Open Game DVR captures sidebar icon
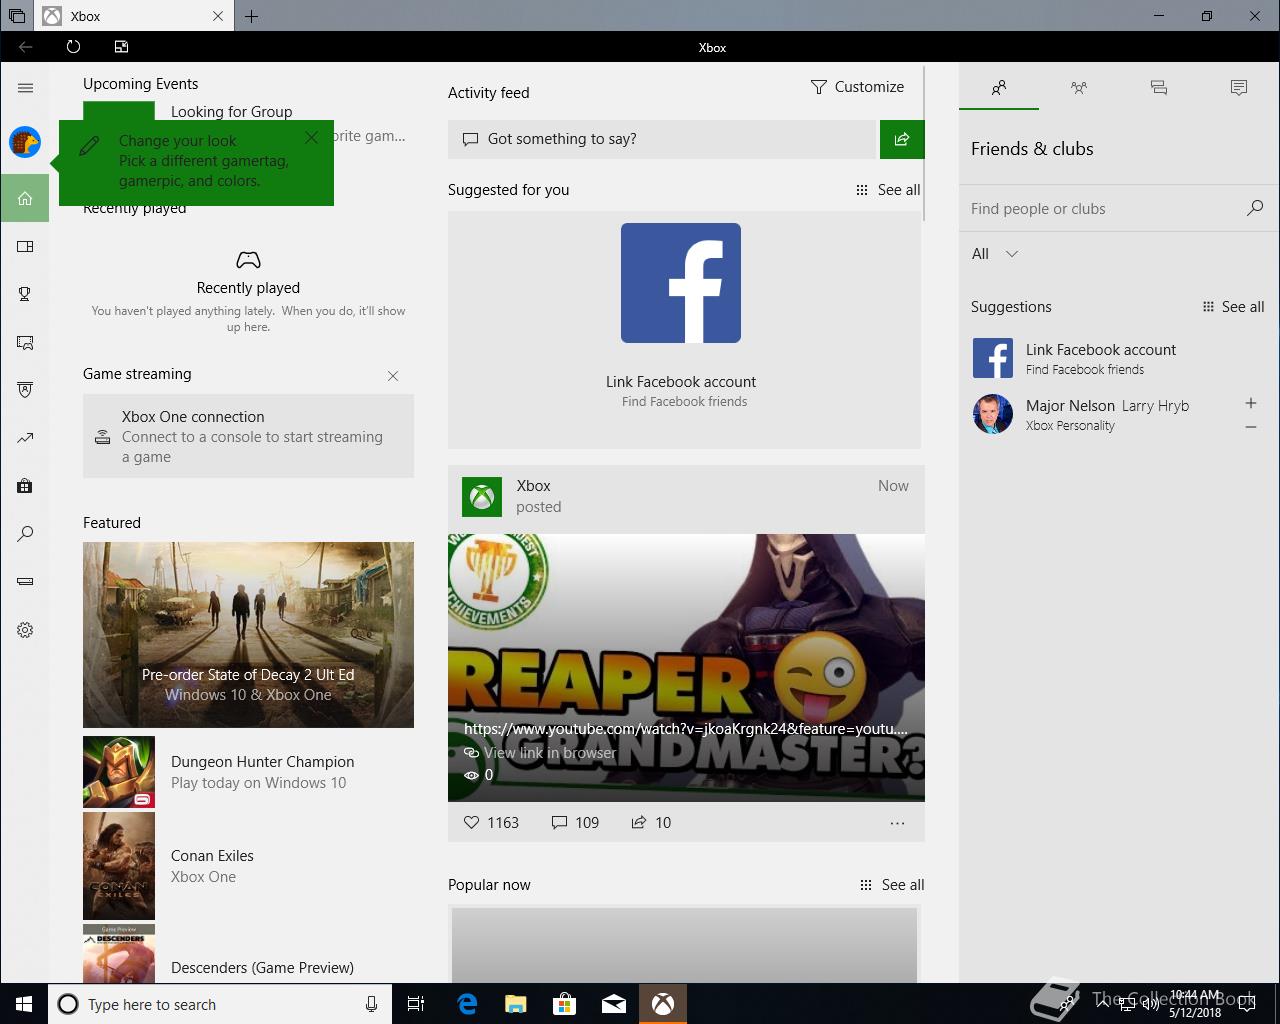The height and width of the screenshot is (1024, 1280). (x=25, y=342)
